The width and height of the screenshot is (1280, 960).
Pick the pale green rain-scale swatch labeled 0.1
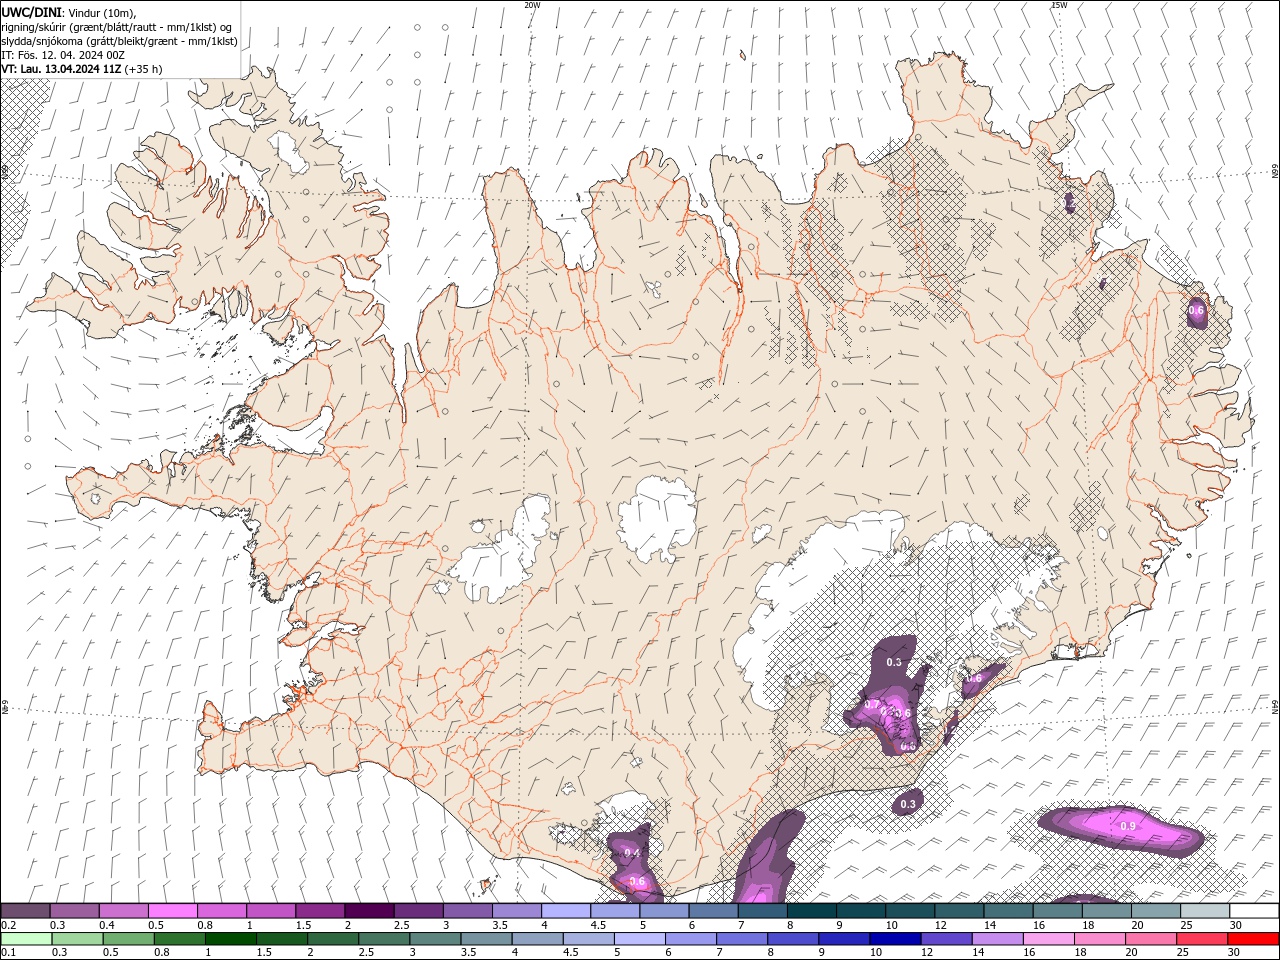coord(25,939)
